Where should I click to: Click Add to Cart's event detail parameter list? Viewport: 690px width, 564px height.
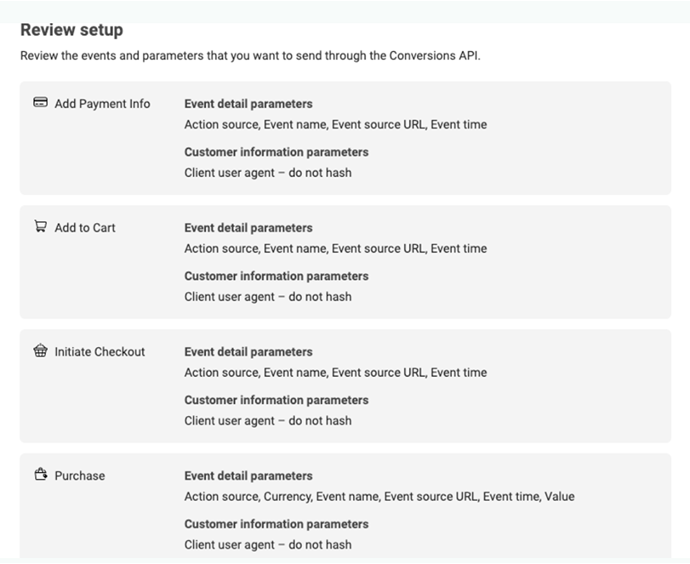click(335, 249)
